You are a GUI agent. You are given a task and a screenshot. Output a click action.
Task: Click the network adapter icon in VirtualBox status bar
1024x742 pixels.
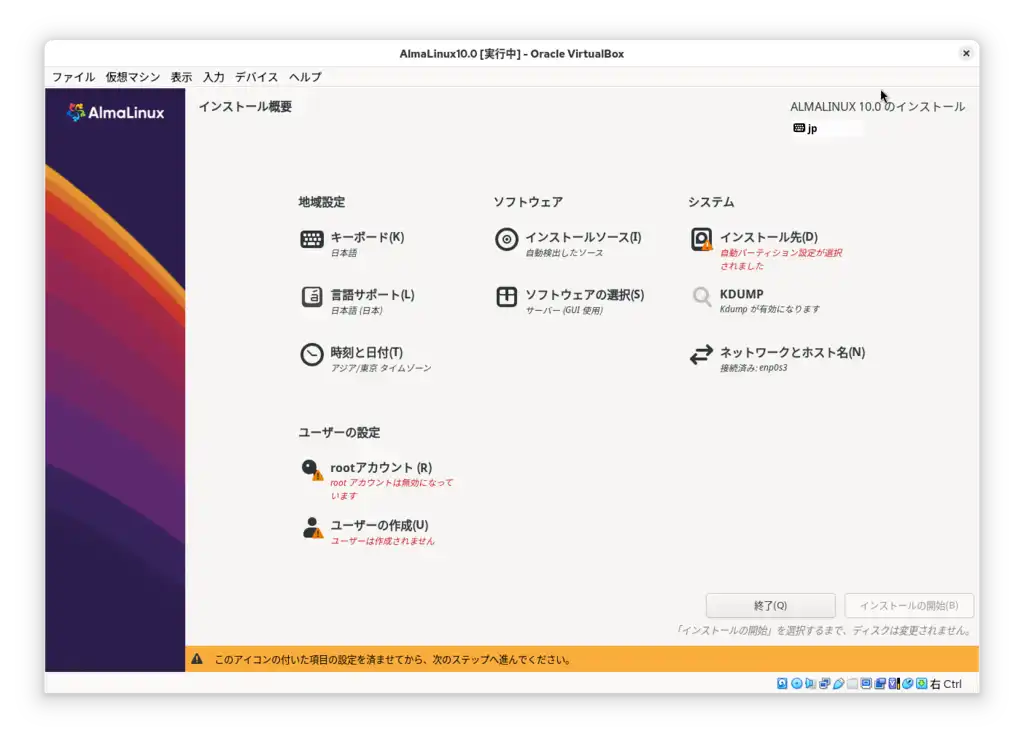826,683
